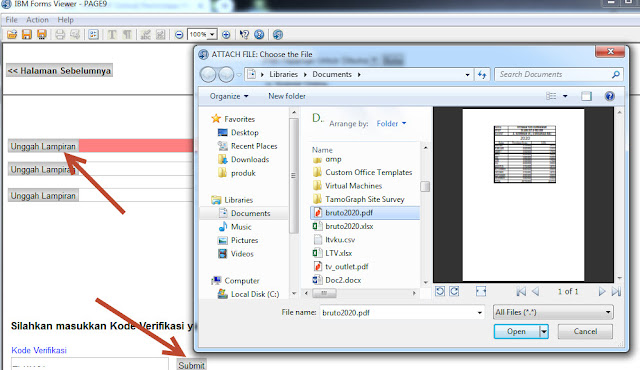The height and width of the screenshot is (370, 640).
Task: Select Libraries in the address breadcrumb
Action: pyautogui.click(x=283, y=74)
